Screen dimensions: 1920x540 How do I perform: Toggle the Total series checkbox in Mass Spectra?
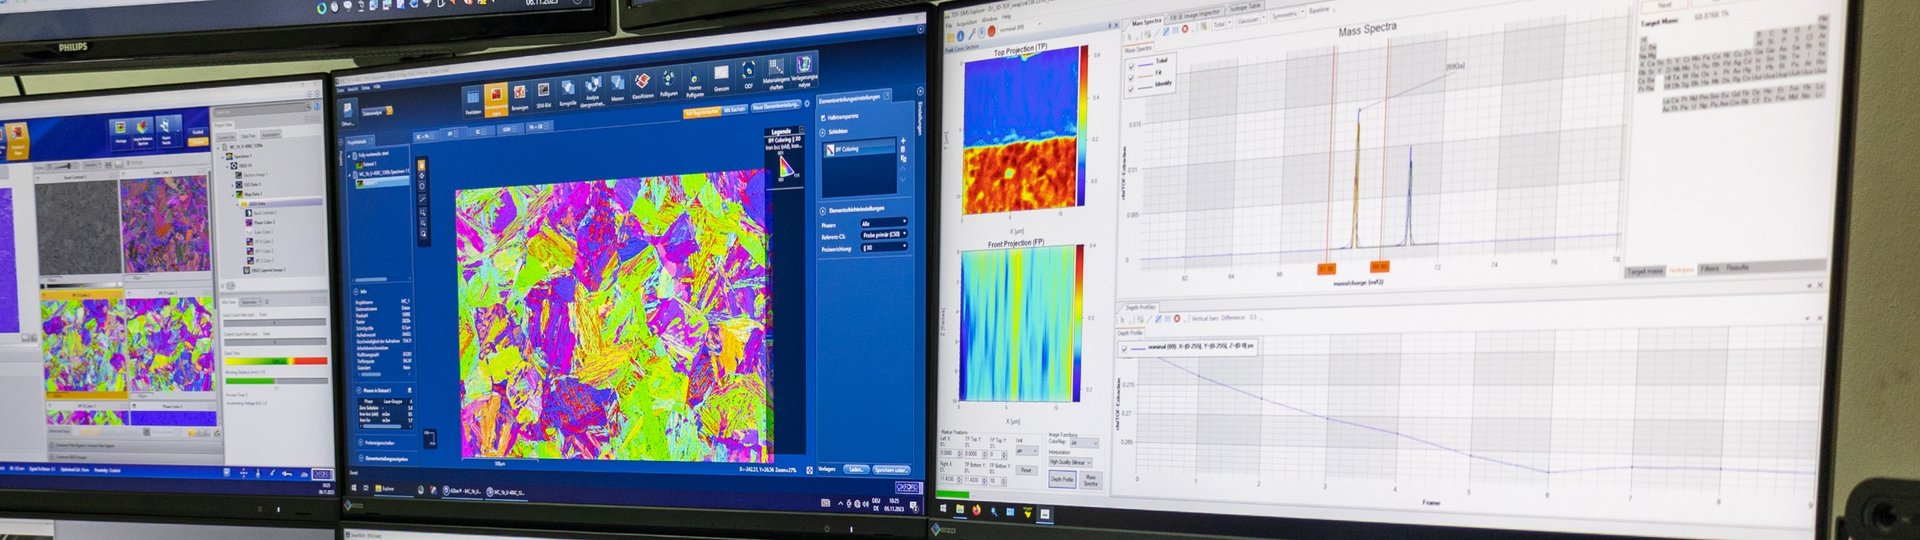pyautogui.click(x=1131, y=65)
